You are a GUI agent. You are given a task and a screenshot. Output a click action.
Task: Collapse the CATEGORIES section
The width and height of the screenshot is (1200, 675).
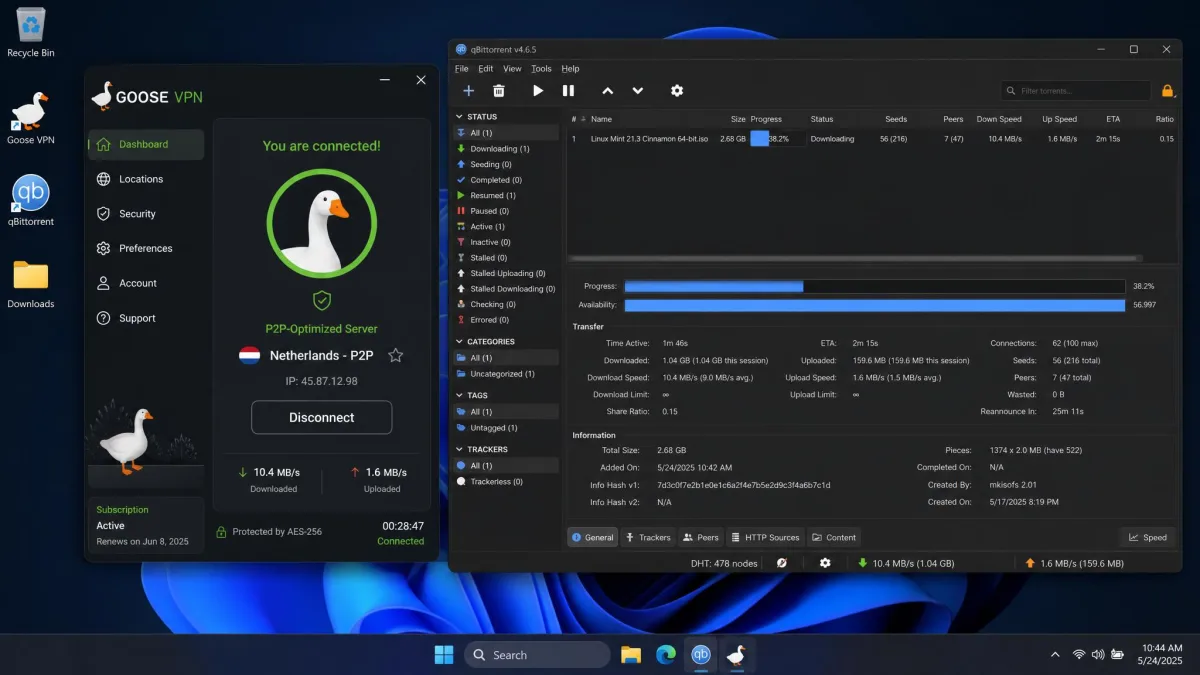(x=460, y=342)
